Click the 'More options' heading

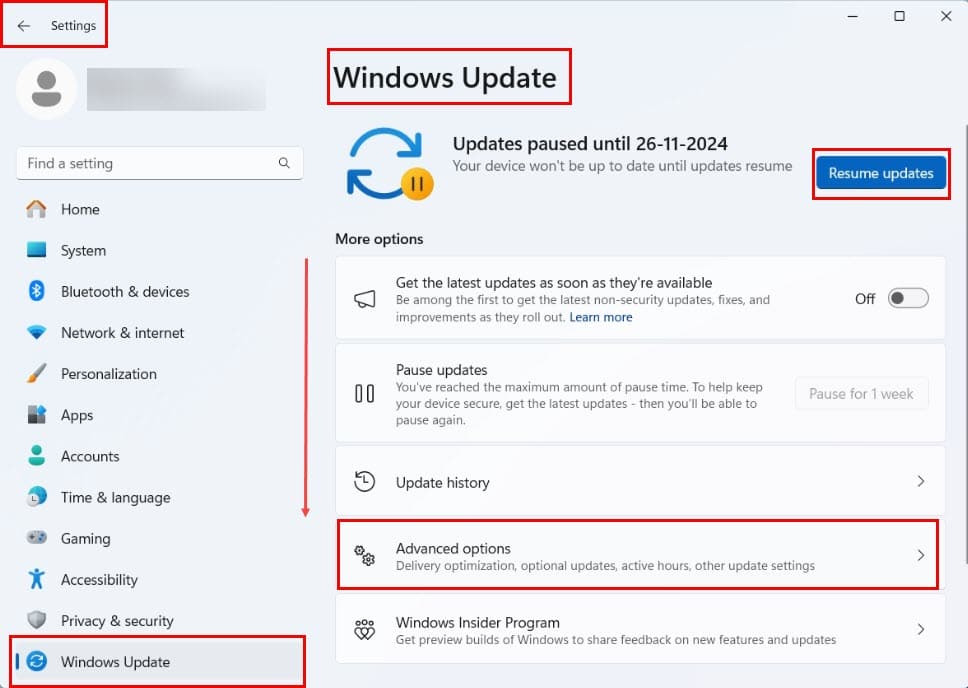click(379, 239)
